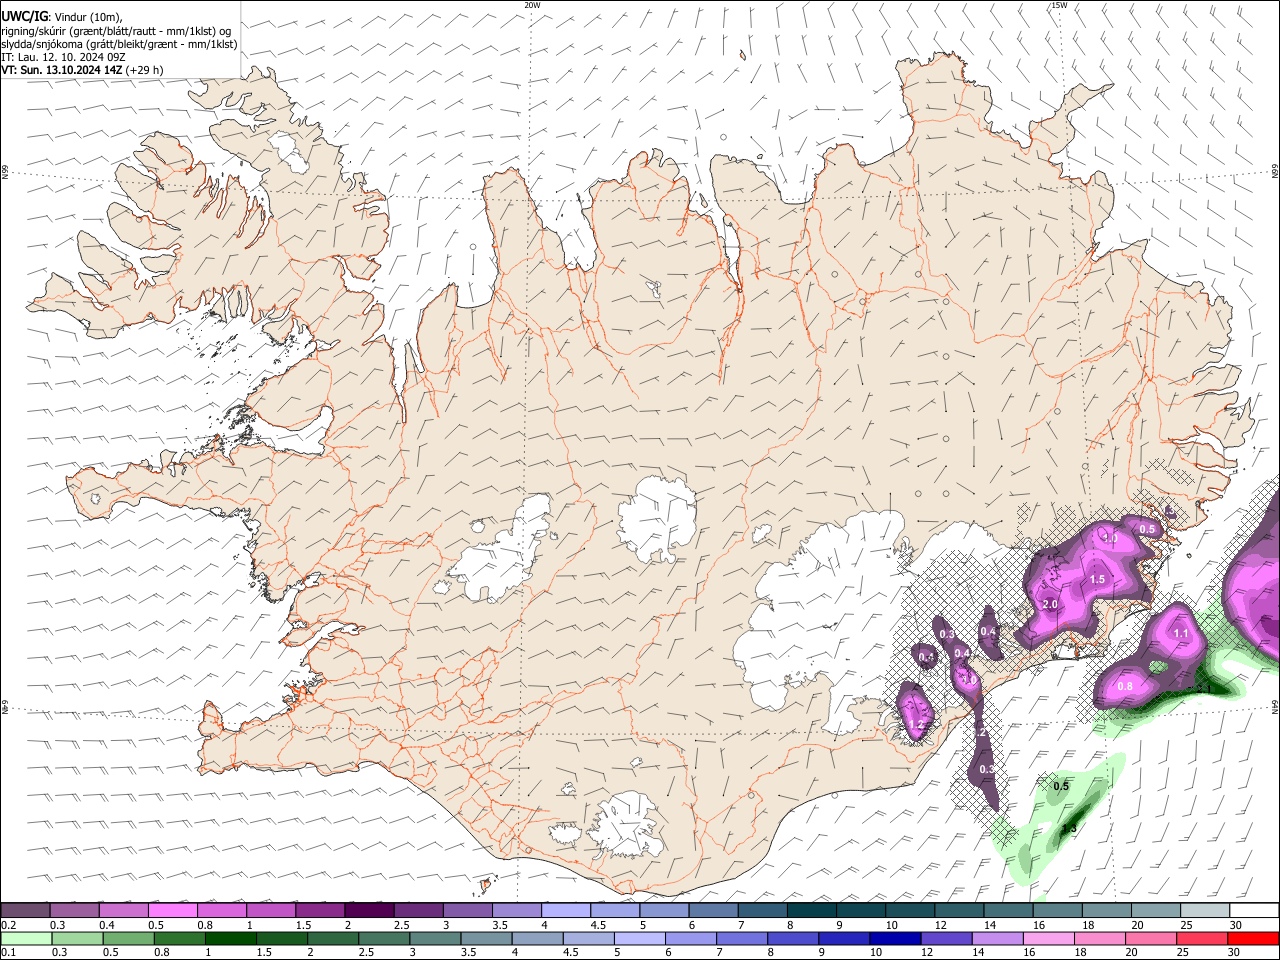Click the 'VT: Sun. 13.10.2024 14Z (+29 h)' line
The width and height of the screenshot is (1280, 960).
pyautogui.click(x=82, y=70)
